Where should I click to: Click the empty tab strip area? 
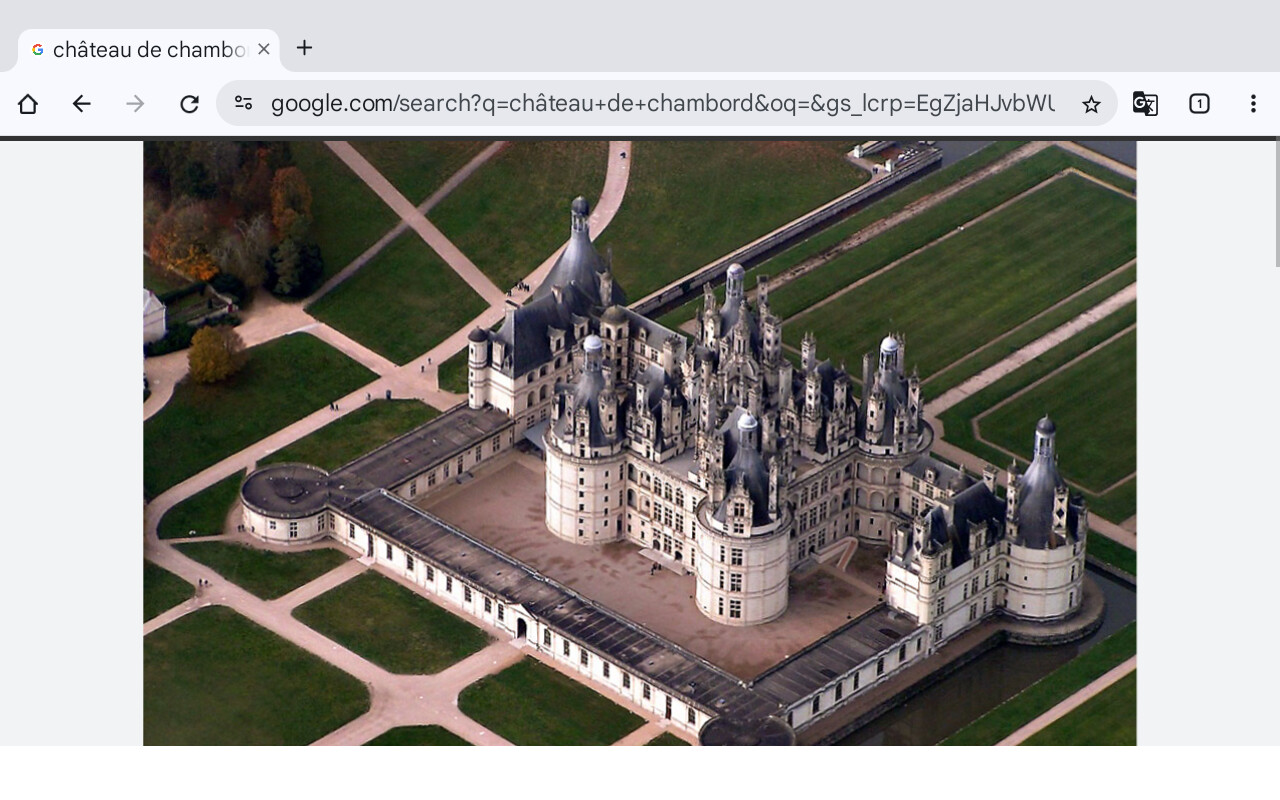point(800,40)
